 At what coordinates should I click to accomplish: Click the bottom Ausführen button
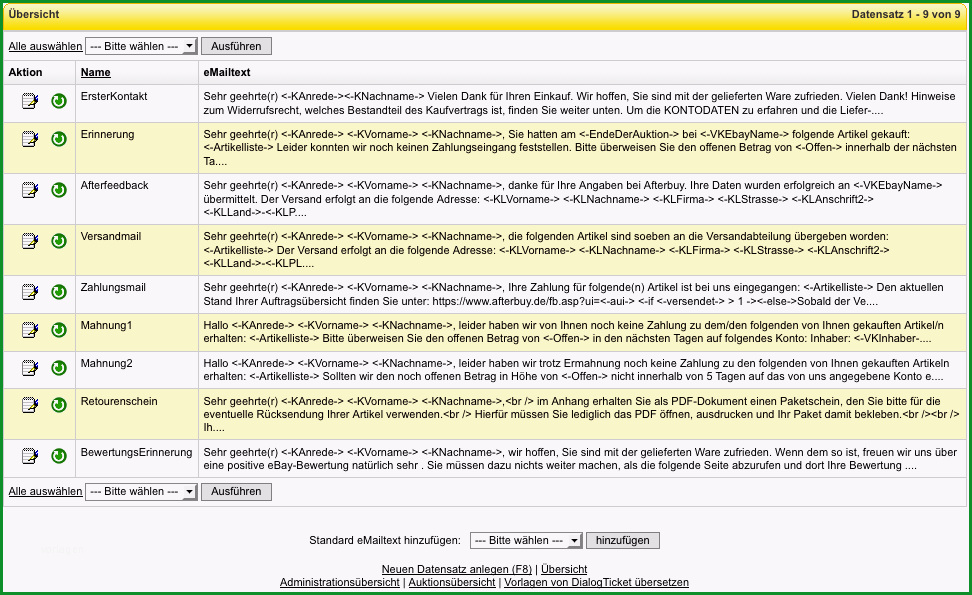[x=236, y=491]
